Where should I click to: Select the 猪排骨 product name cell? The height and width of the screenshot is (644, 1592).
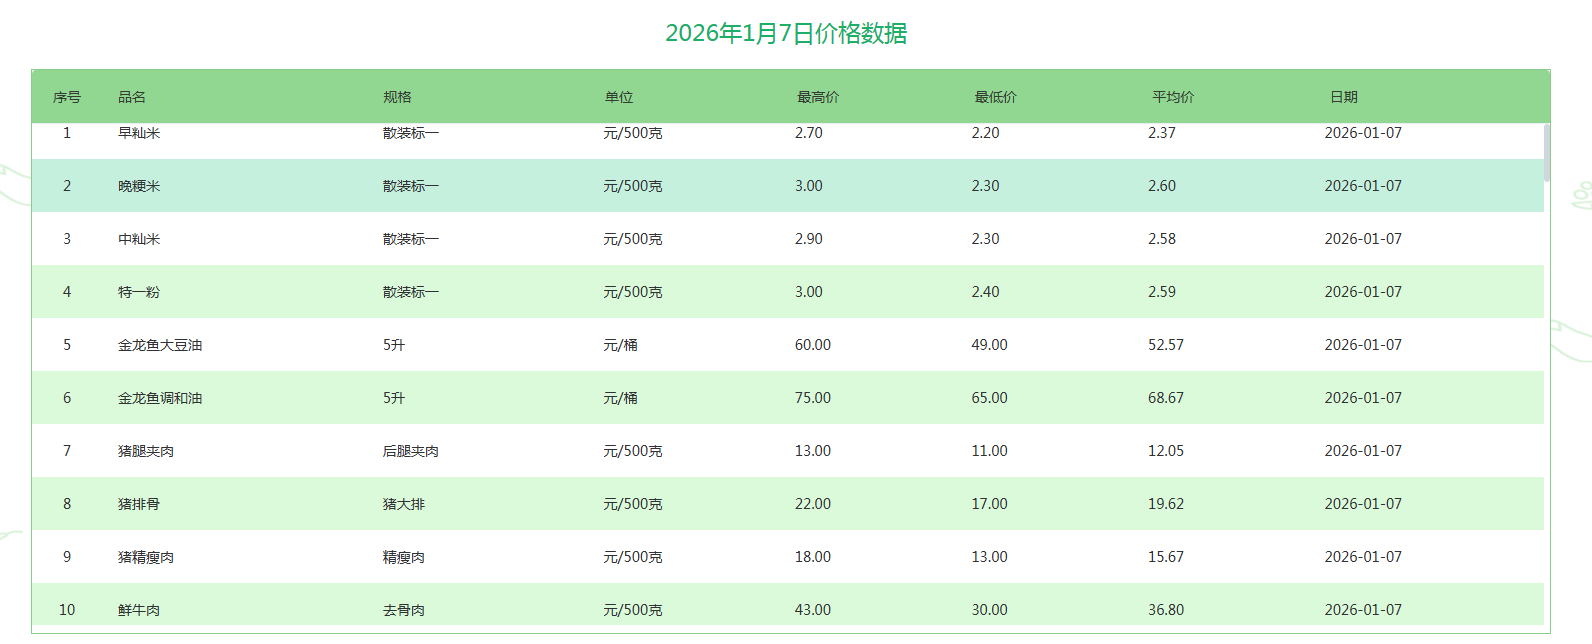[139, 504]
